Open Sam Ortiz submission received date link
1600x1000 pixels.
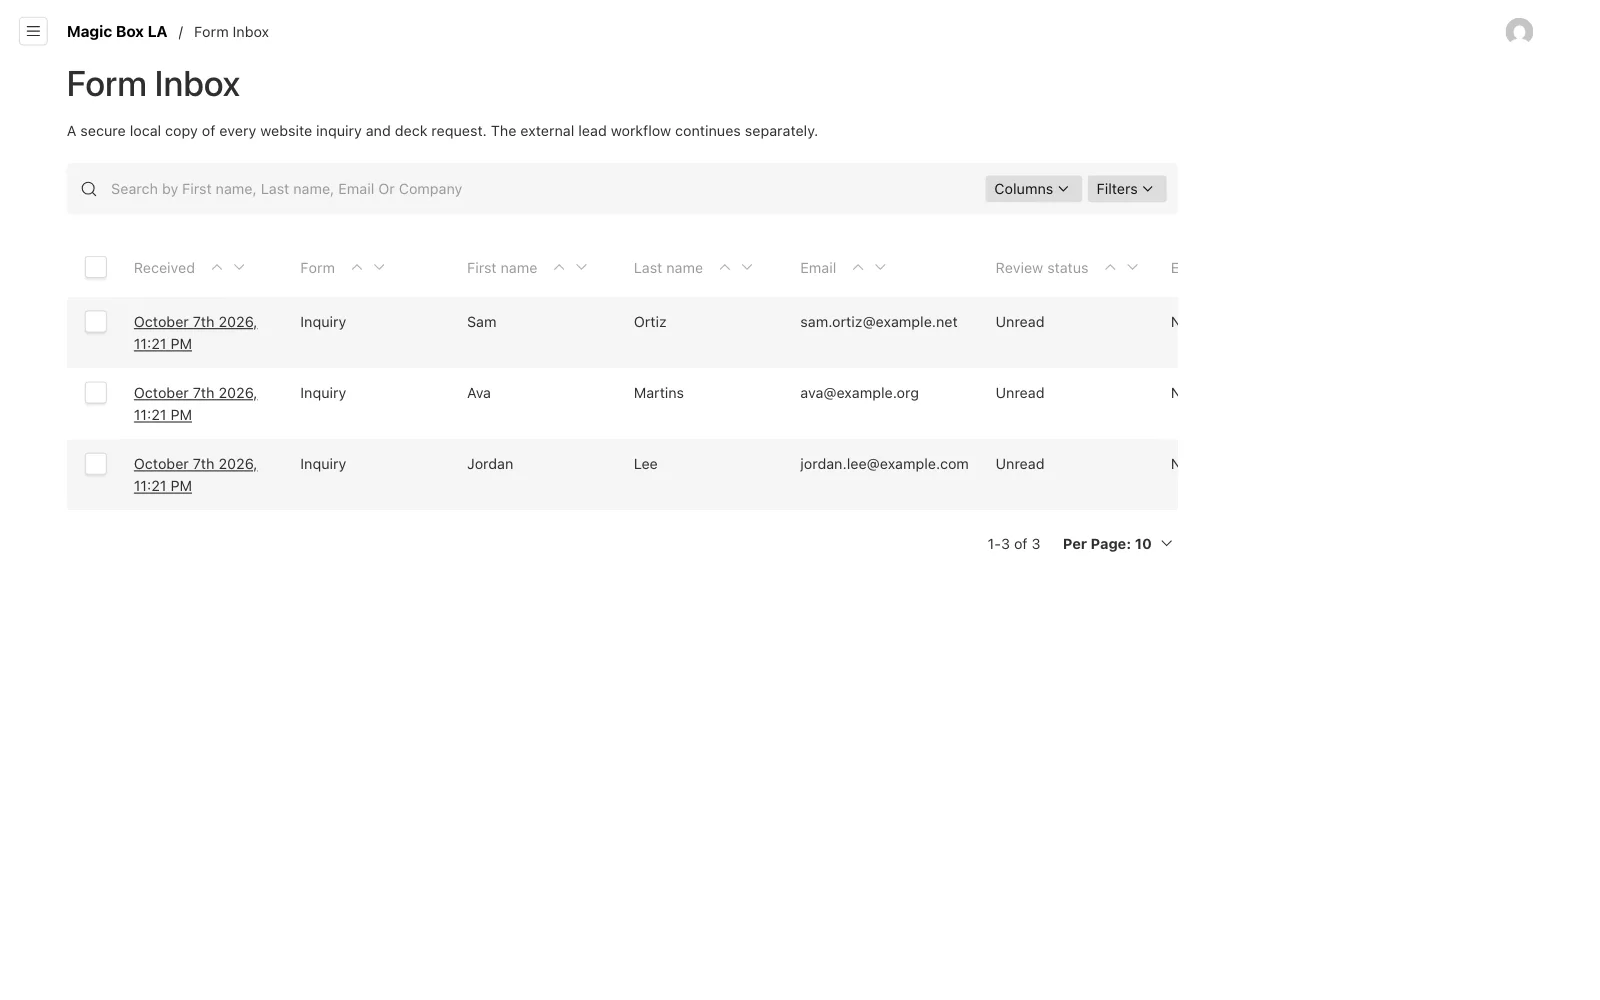click(x=195, y=333)
